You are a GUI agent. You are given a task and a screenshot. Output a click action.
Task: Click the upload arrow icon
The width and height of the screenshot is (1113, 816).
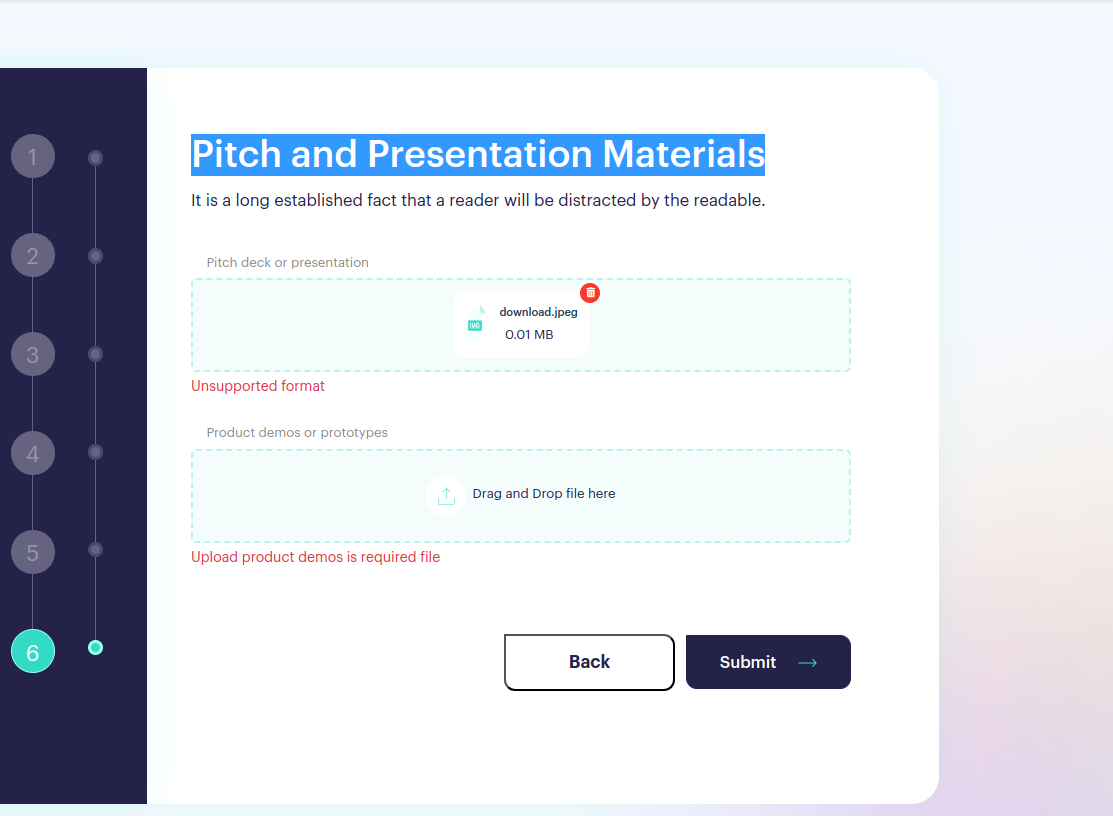(446, 496)
